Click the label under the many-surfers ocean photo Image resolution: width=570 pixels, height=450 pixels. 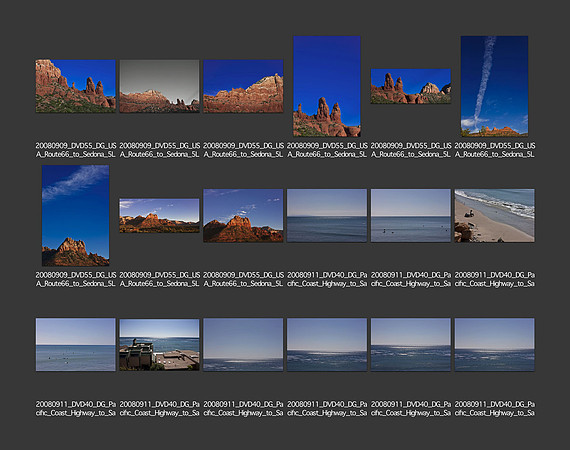click(76, 409)
